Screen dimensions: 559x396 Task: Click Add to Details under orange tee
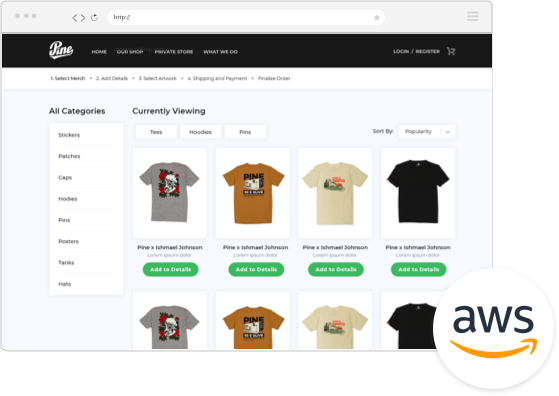point(256,269)
